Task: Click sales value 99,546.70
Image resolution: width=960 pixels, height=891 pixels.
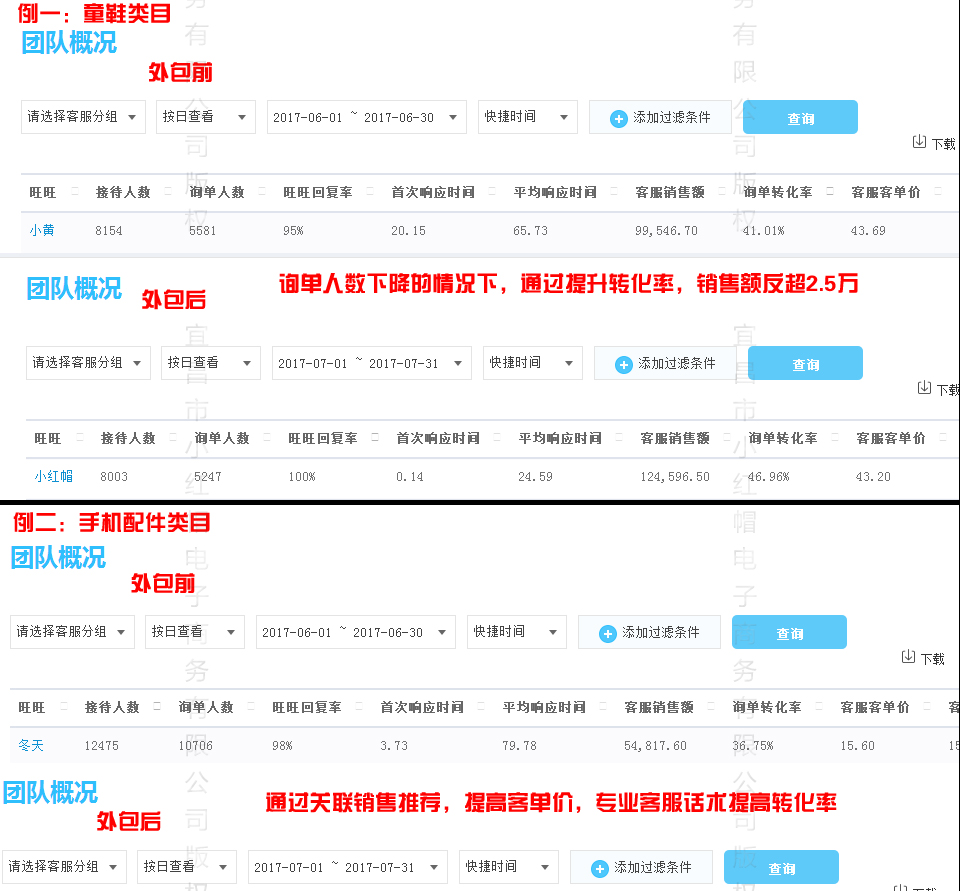Action: pyautogui.click(x=666, y=231)
